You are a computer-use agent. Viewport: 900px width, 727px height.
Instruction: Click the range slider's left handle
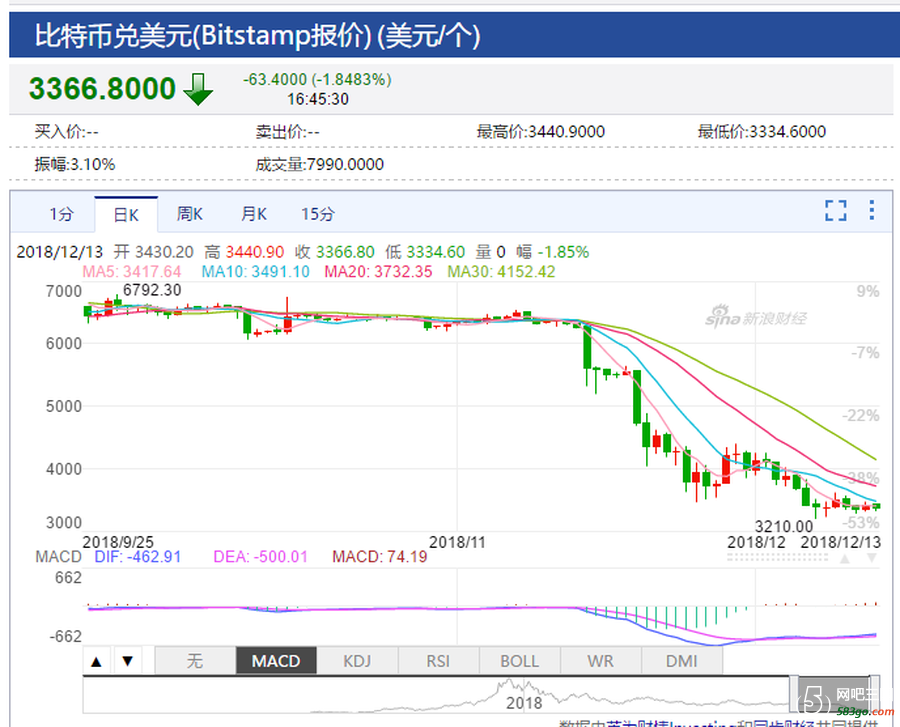coord(794,695)
